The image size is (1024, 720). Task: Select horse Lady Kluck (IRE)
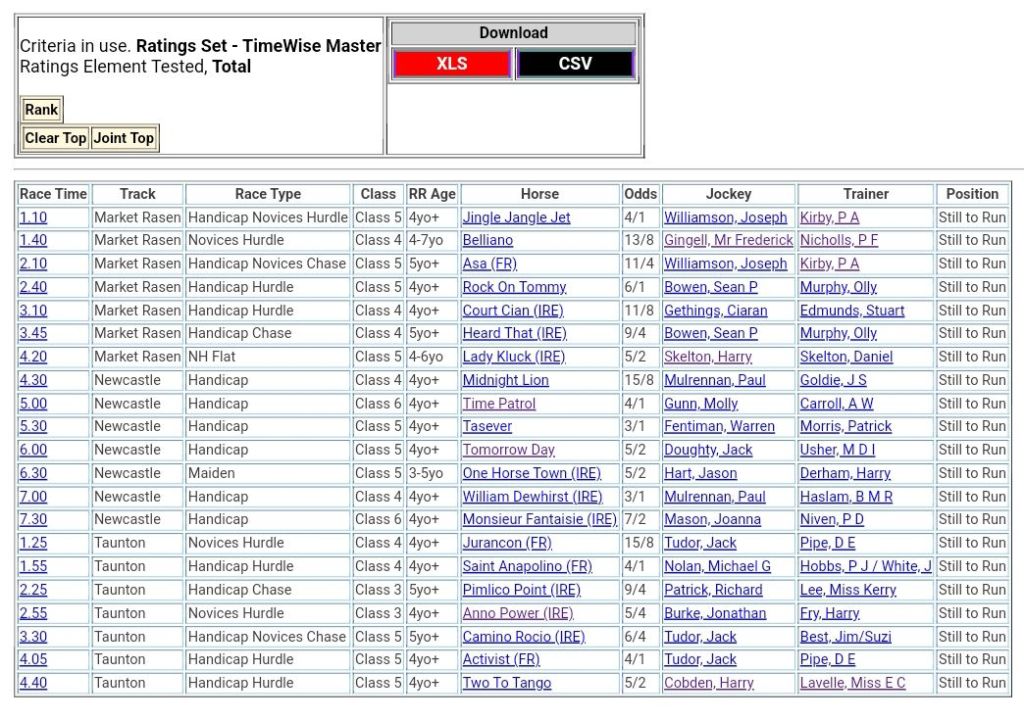coord(513,357)
